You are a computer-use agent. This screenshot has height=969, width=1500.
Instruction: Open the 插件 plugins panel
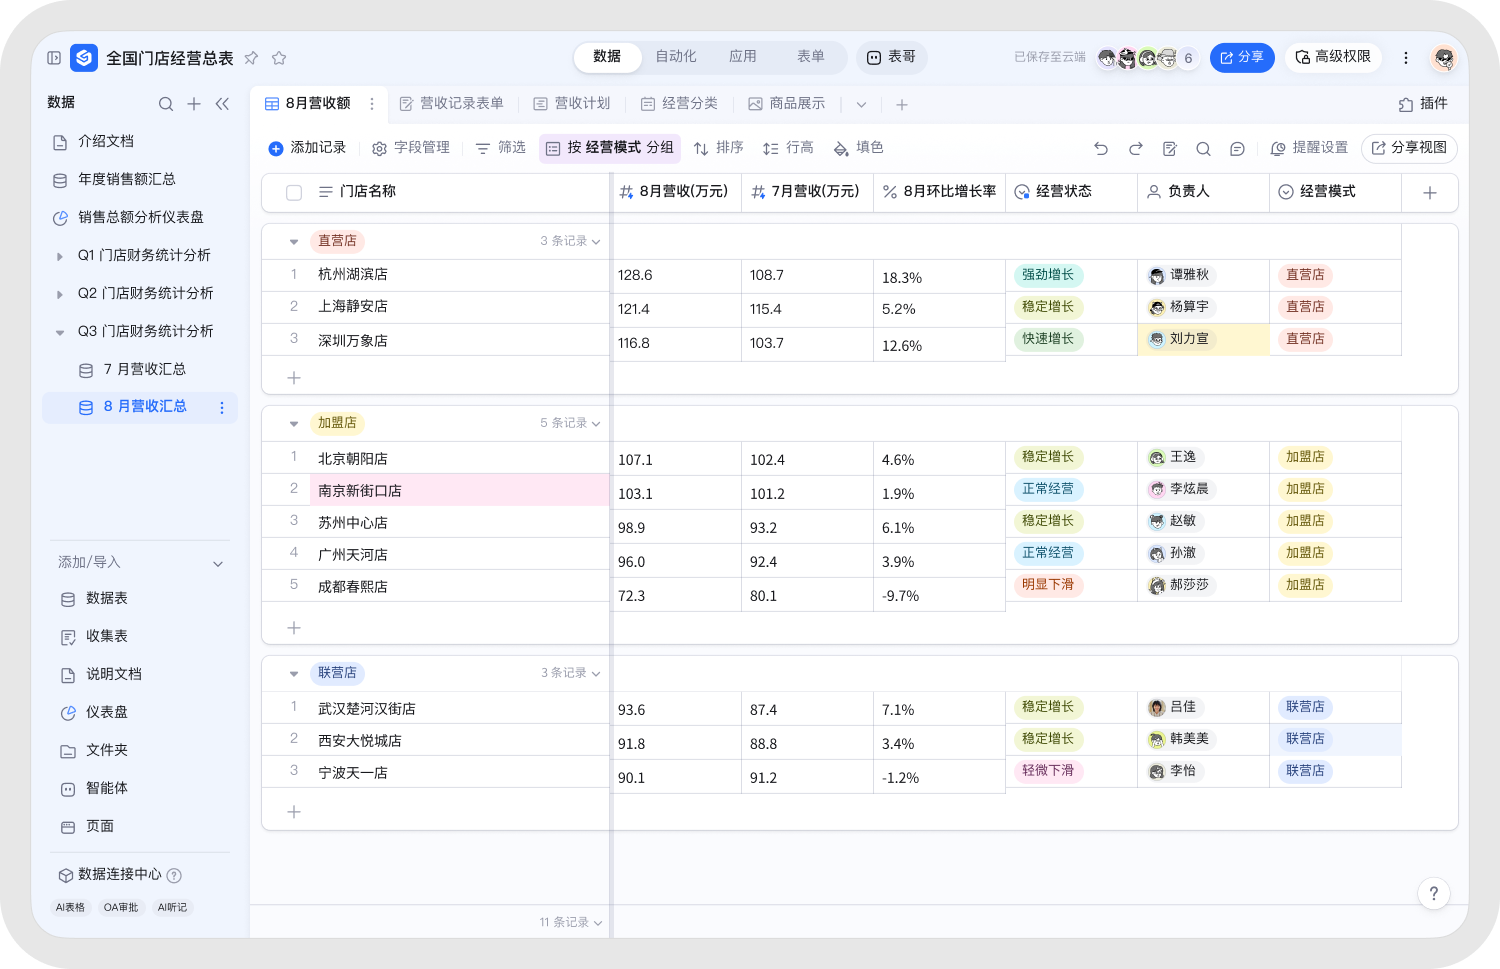tap(1423, 104)
